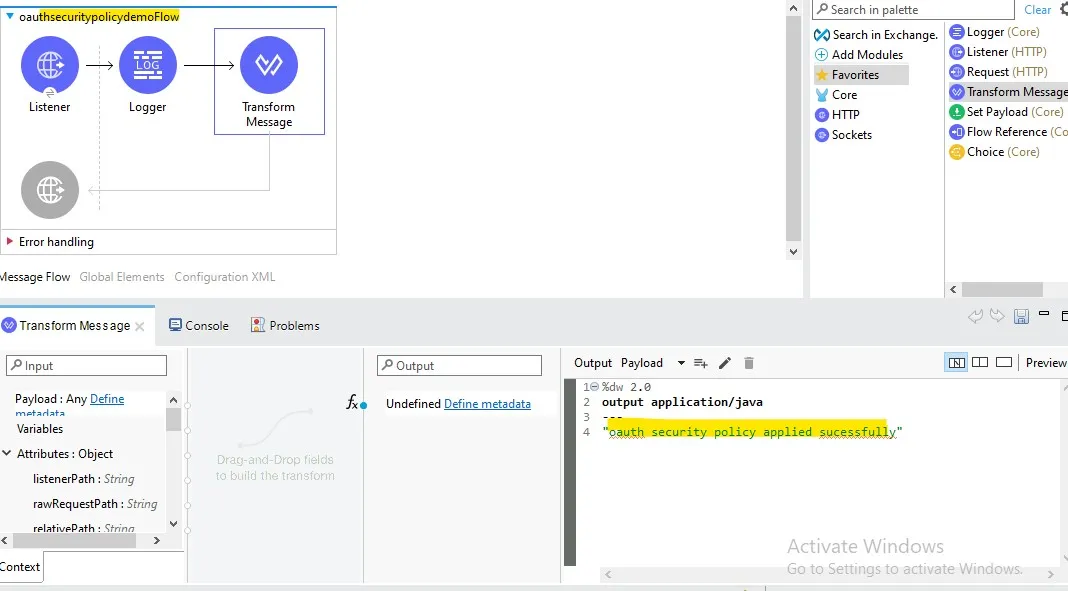The image size is (1068, 591).
Task: Click the undo arrow icon
Action: [x=975, y=316]
